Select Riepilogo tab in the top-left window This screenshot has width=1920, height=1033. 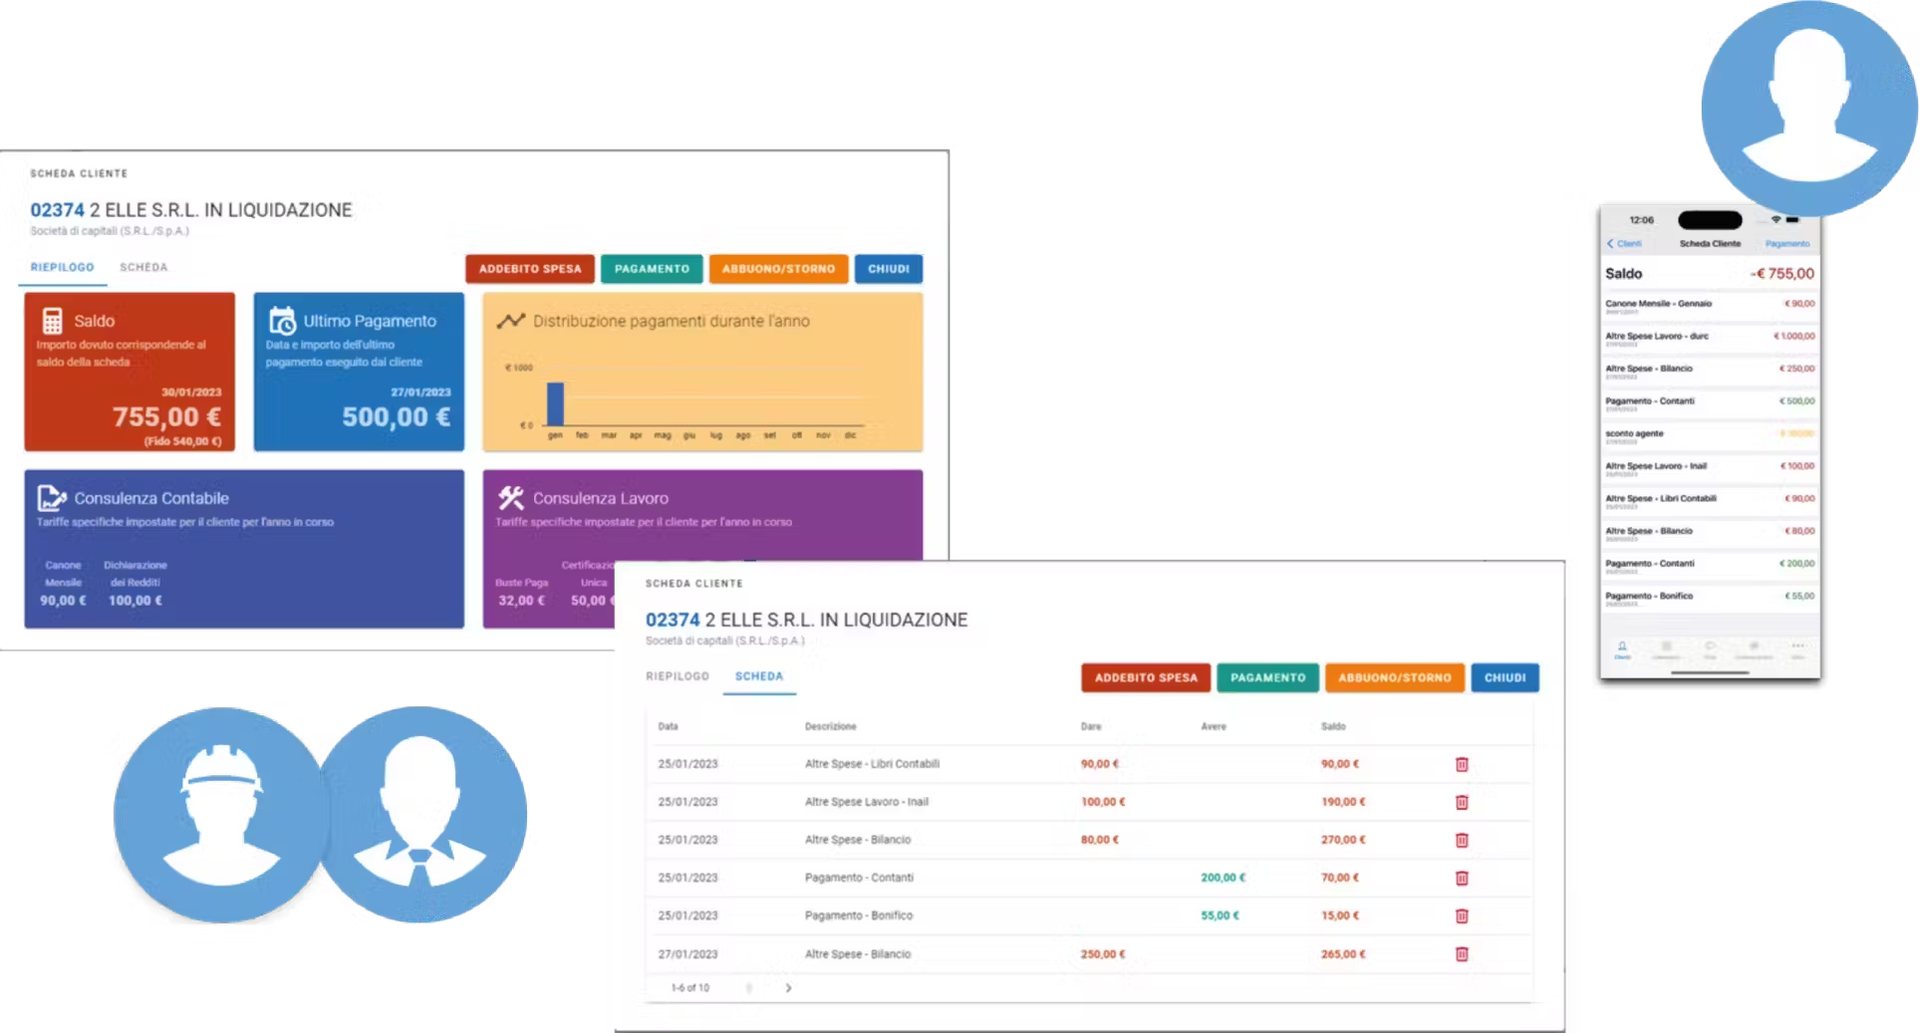62,267
